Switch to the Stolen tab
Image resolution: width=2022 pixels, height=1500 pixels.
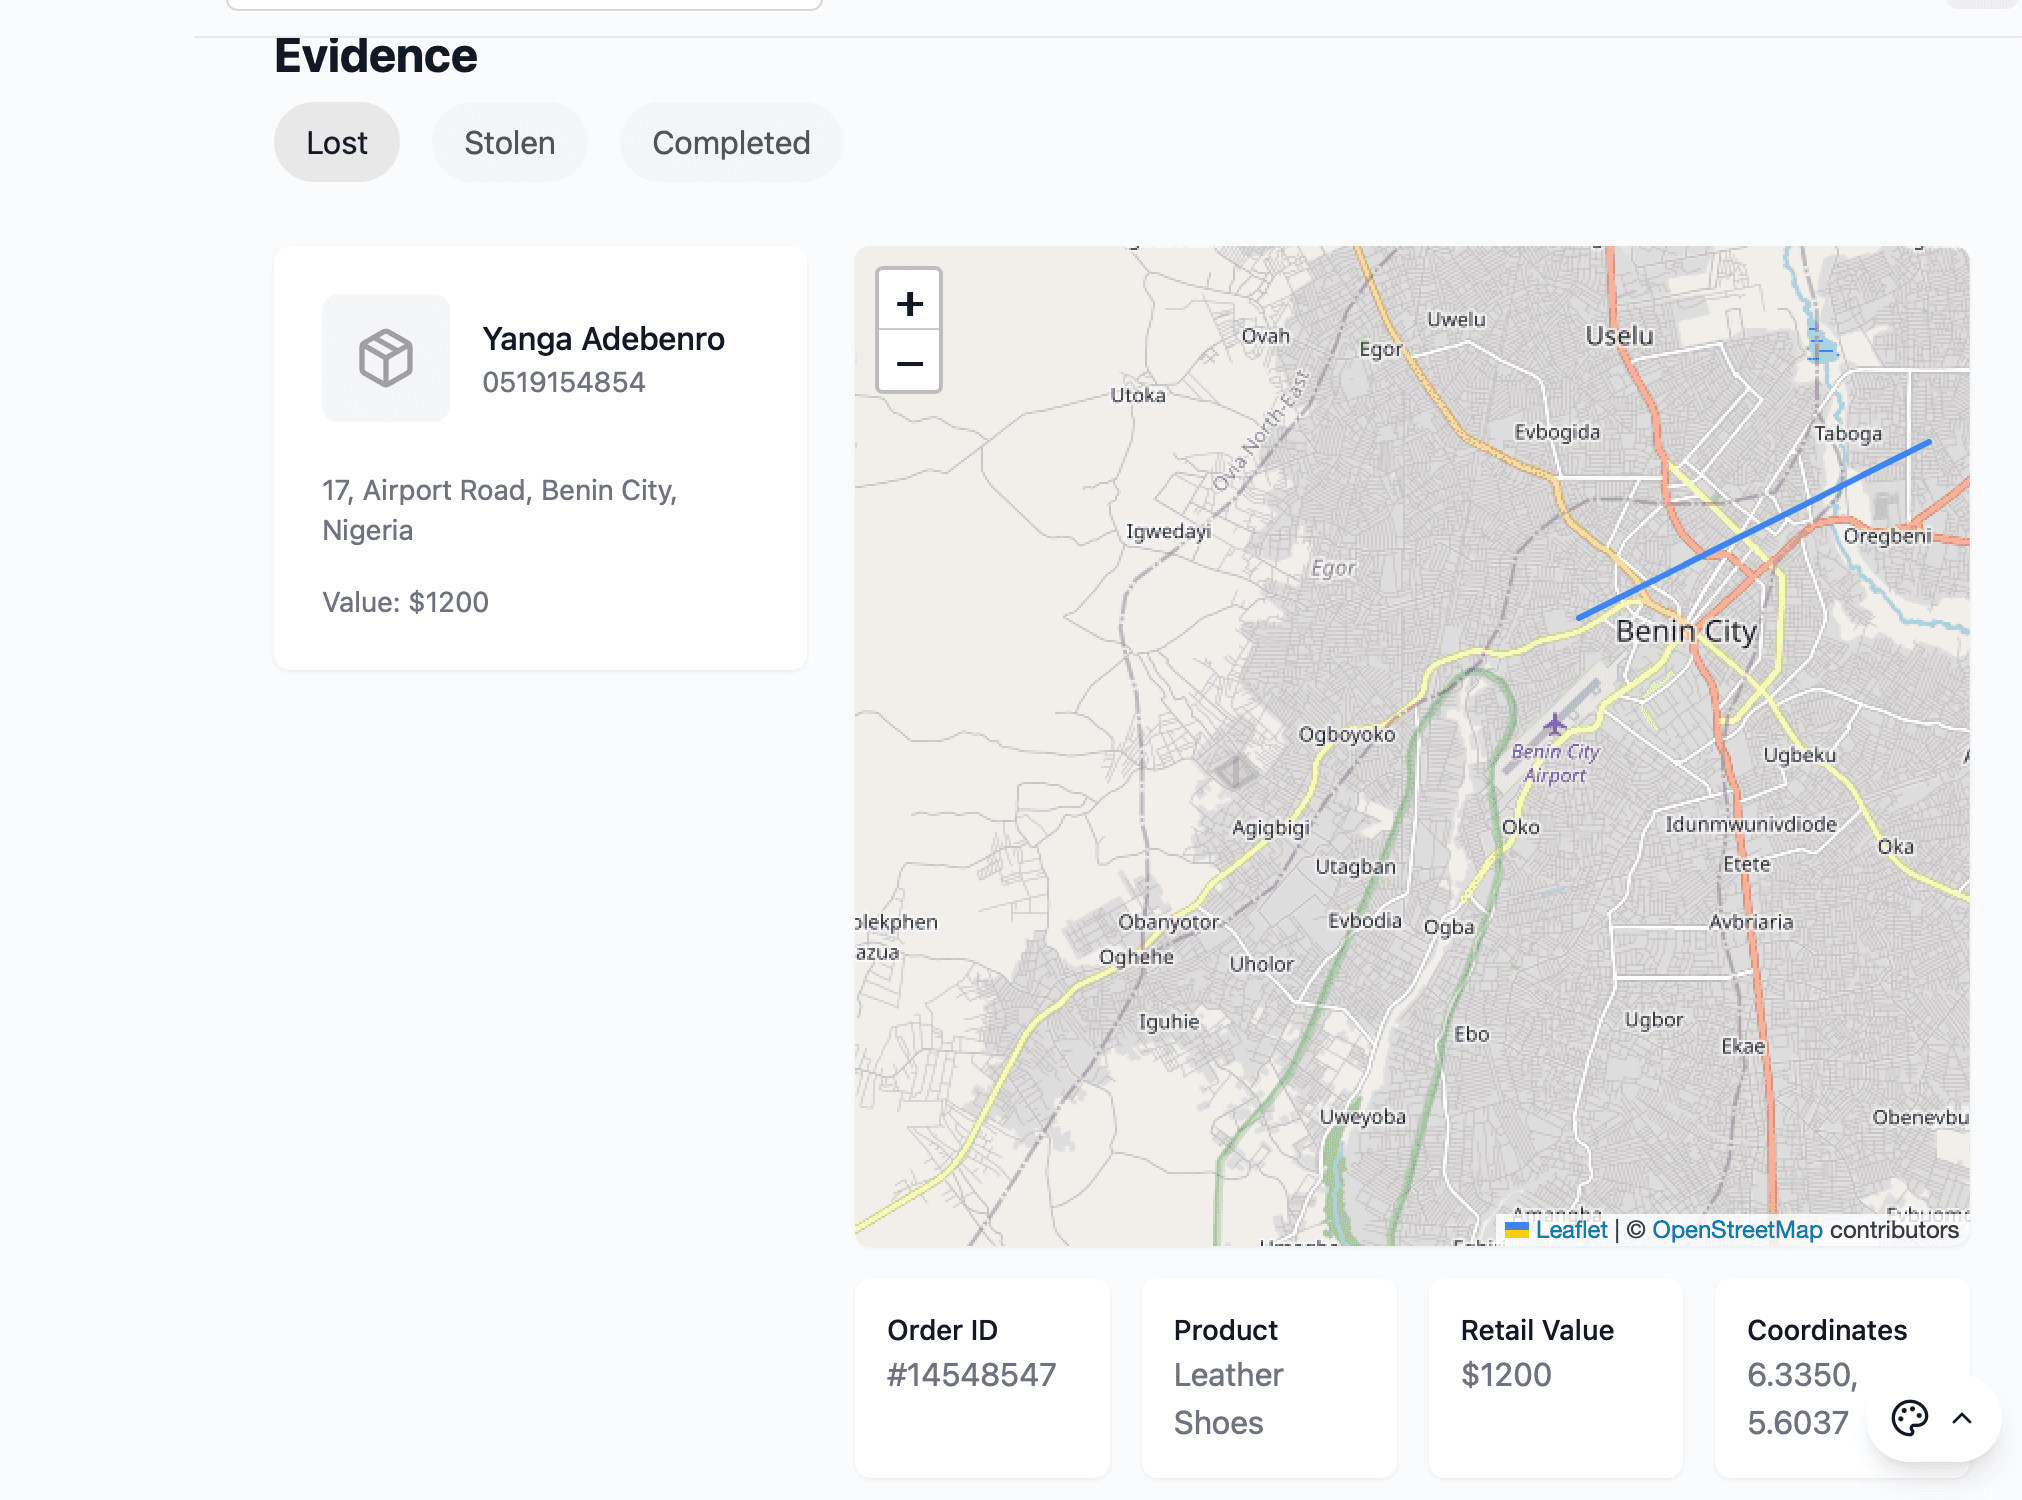[x=509, y=143]
